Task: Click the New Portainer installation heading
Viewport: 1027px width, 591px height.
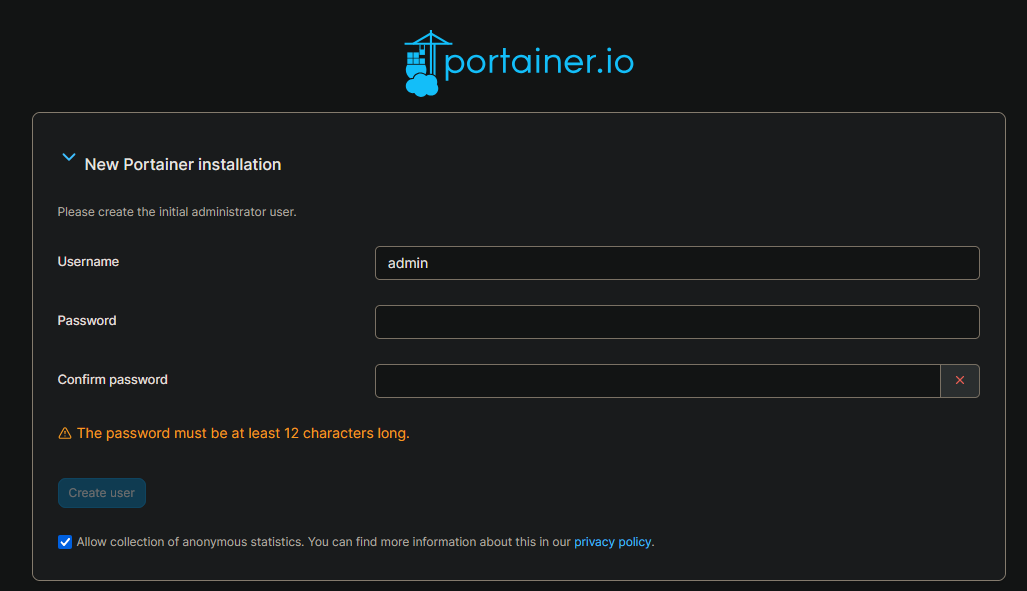Action: [182, 164]
